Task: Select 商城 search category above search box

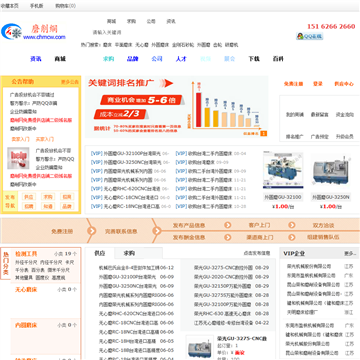Action: tap(111, 21)
